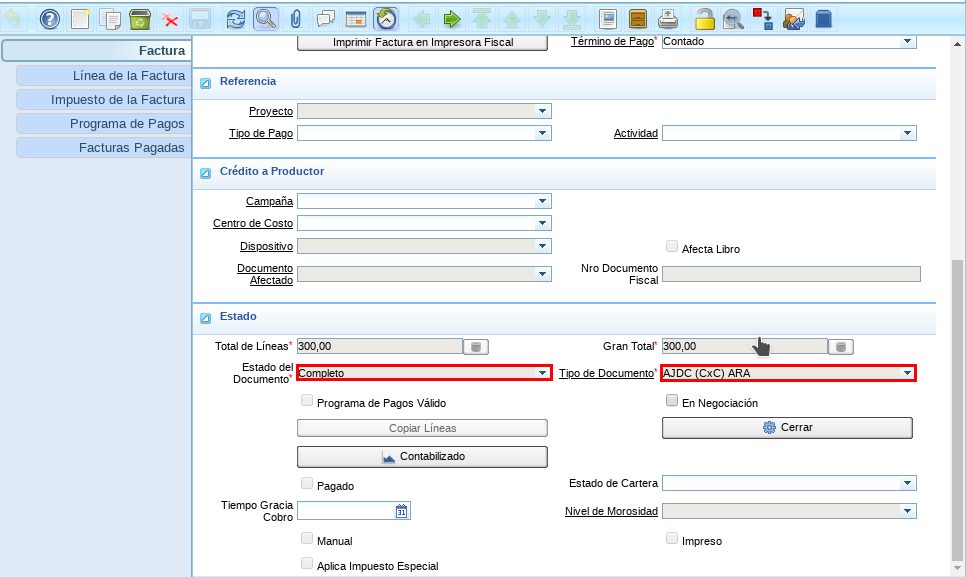Click the Print printer icon
The width and height of the screenshot is (966, 577).
[x=668, y=19]
